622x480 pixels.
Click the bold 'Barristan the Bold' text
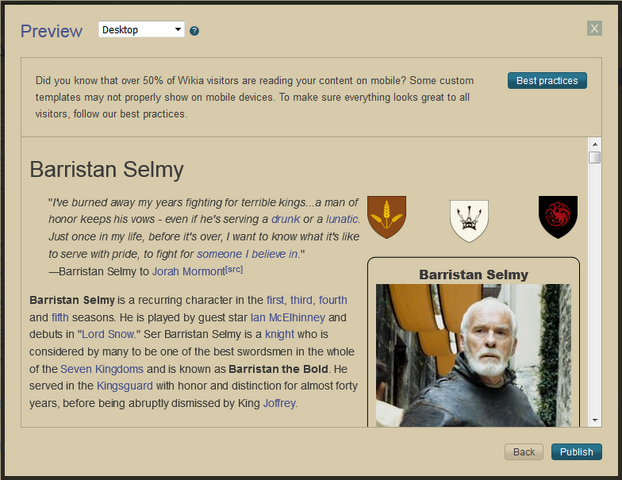pos(278,369)
